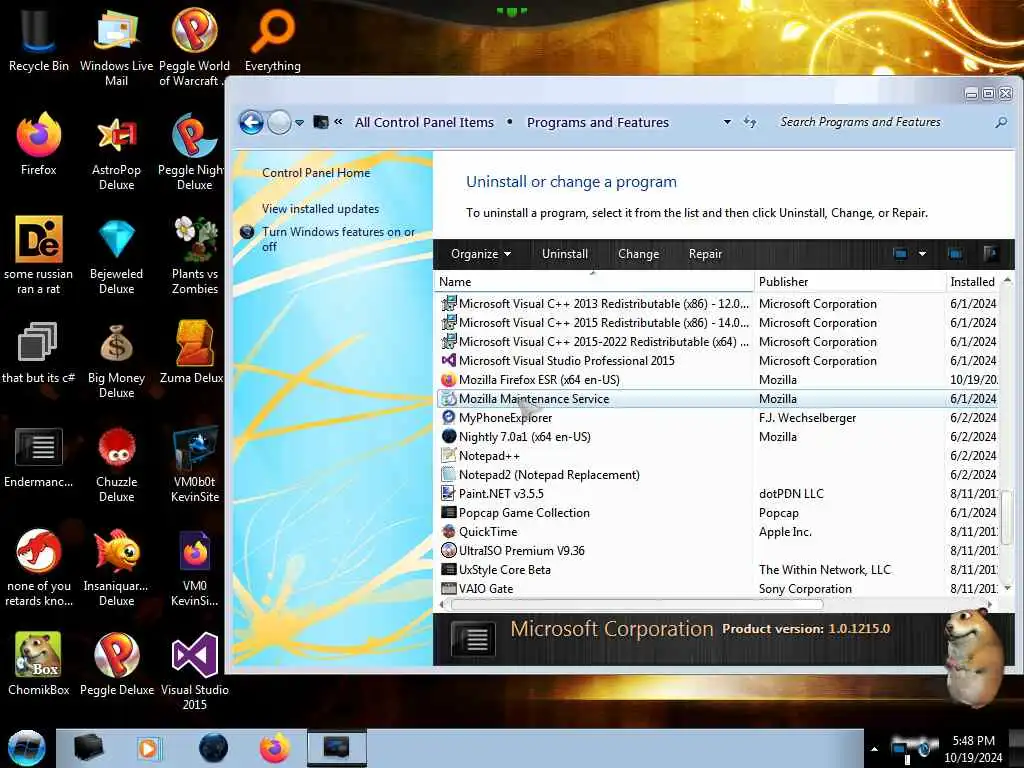The width and height of the screenshot is (1024, 768).
Task: Open 'none of you' desktop icon
Action: [39, 567]
